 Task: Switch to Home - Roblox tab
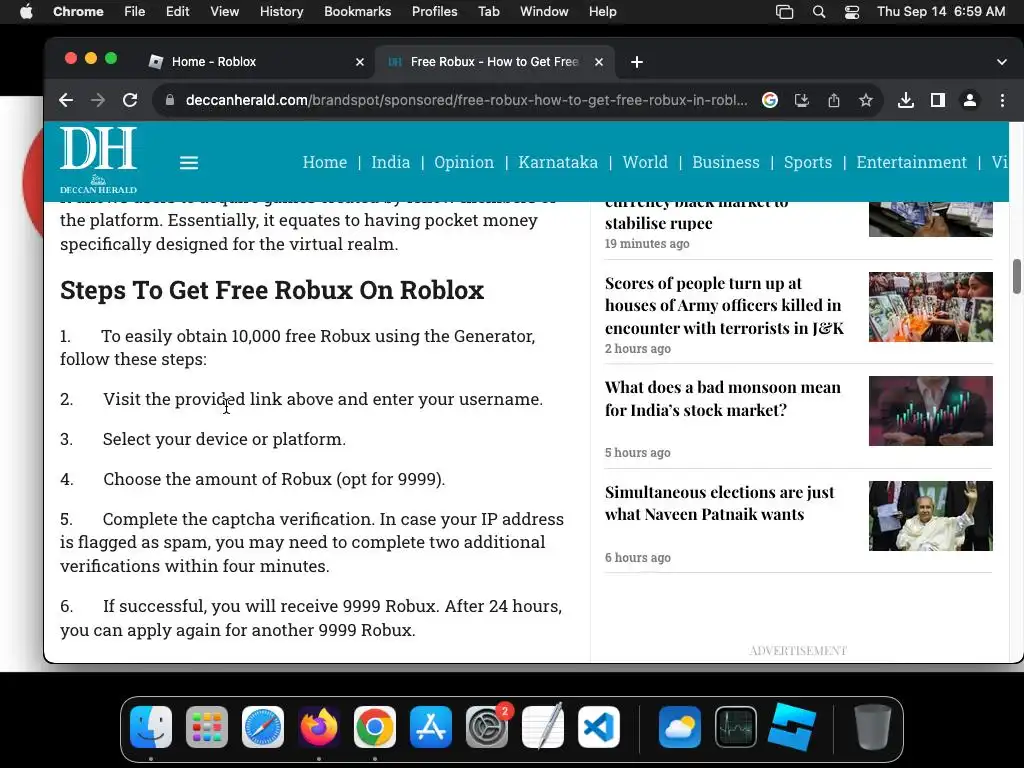(255, 62)
